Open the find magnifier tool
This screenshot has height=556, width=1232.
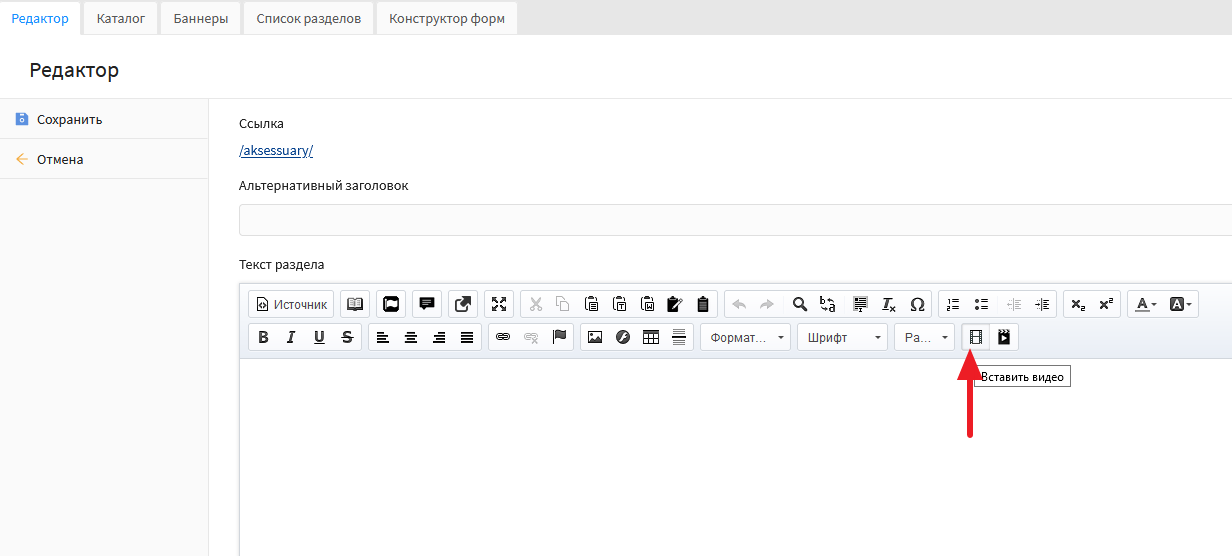(x=799, y=305)
